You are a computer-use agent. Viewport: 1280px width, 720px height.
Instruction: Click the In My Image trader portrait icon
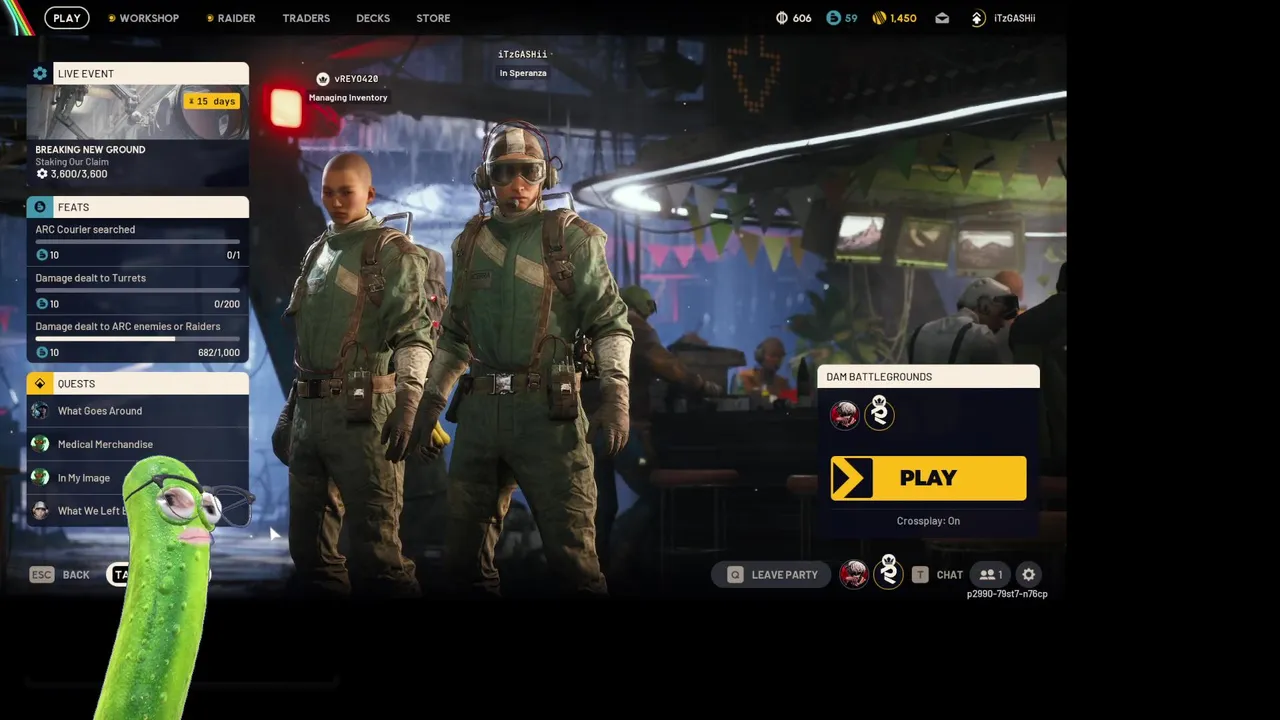[40, 478]
